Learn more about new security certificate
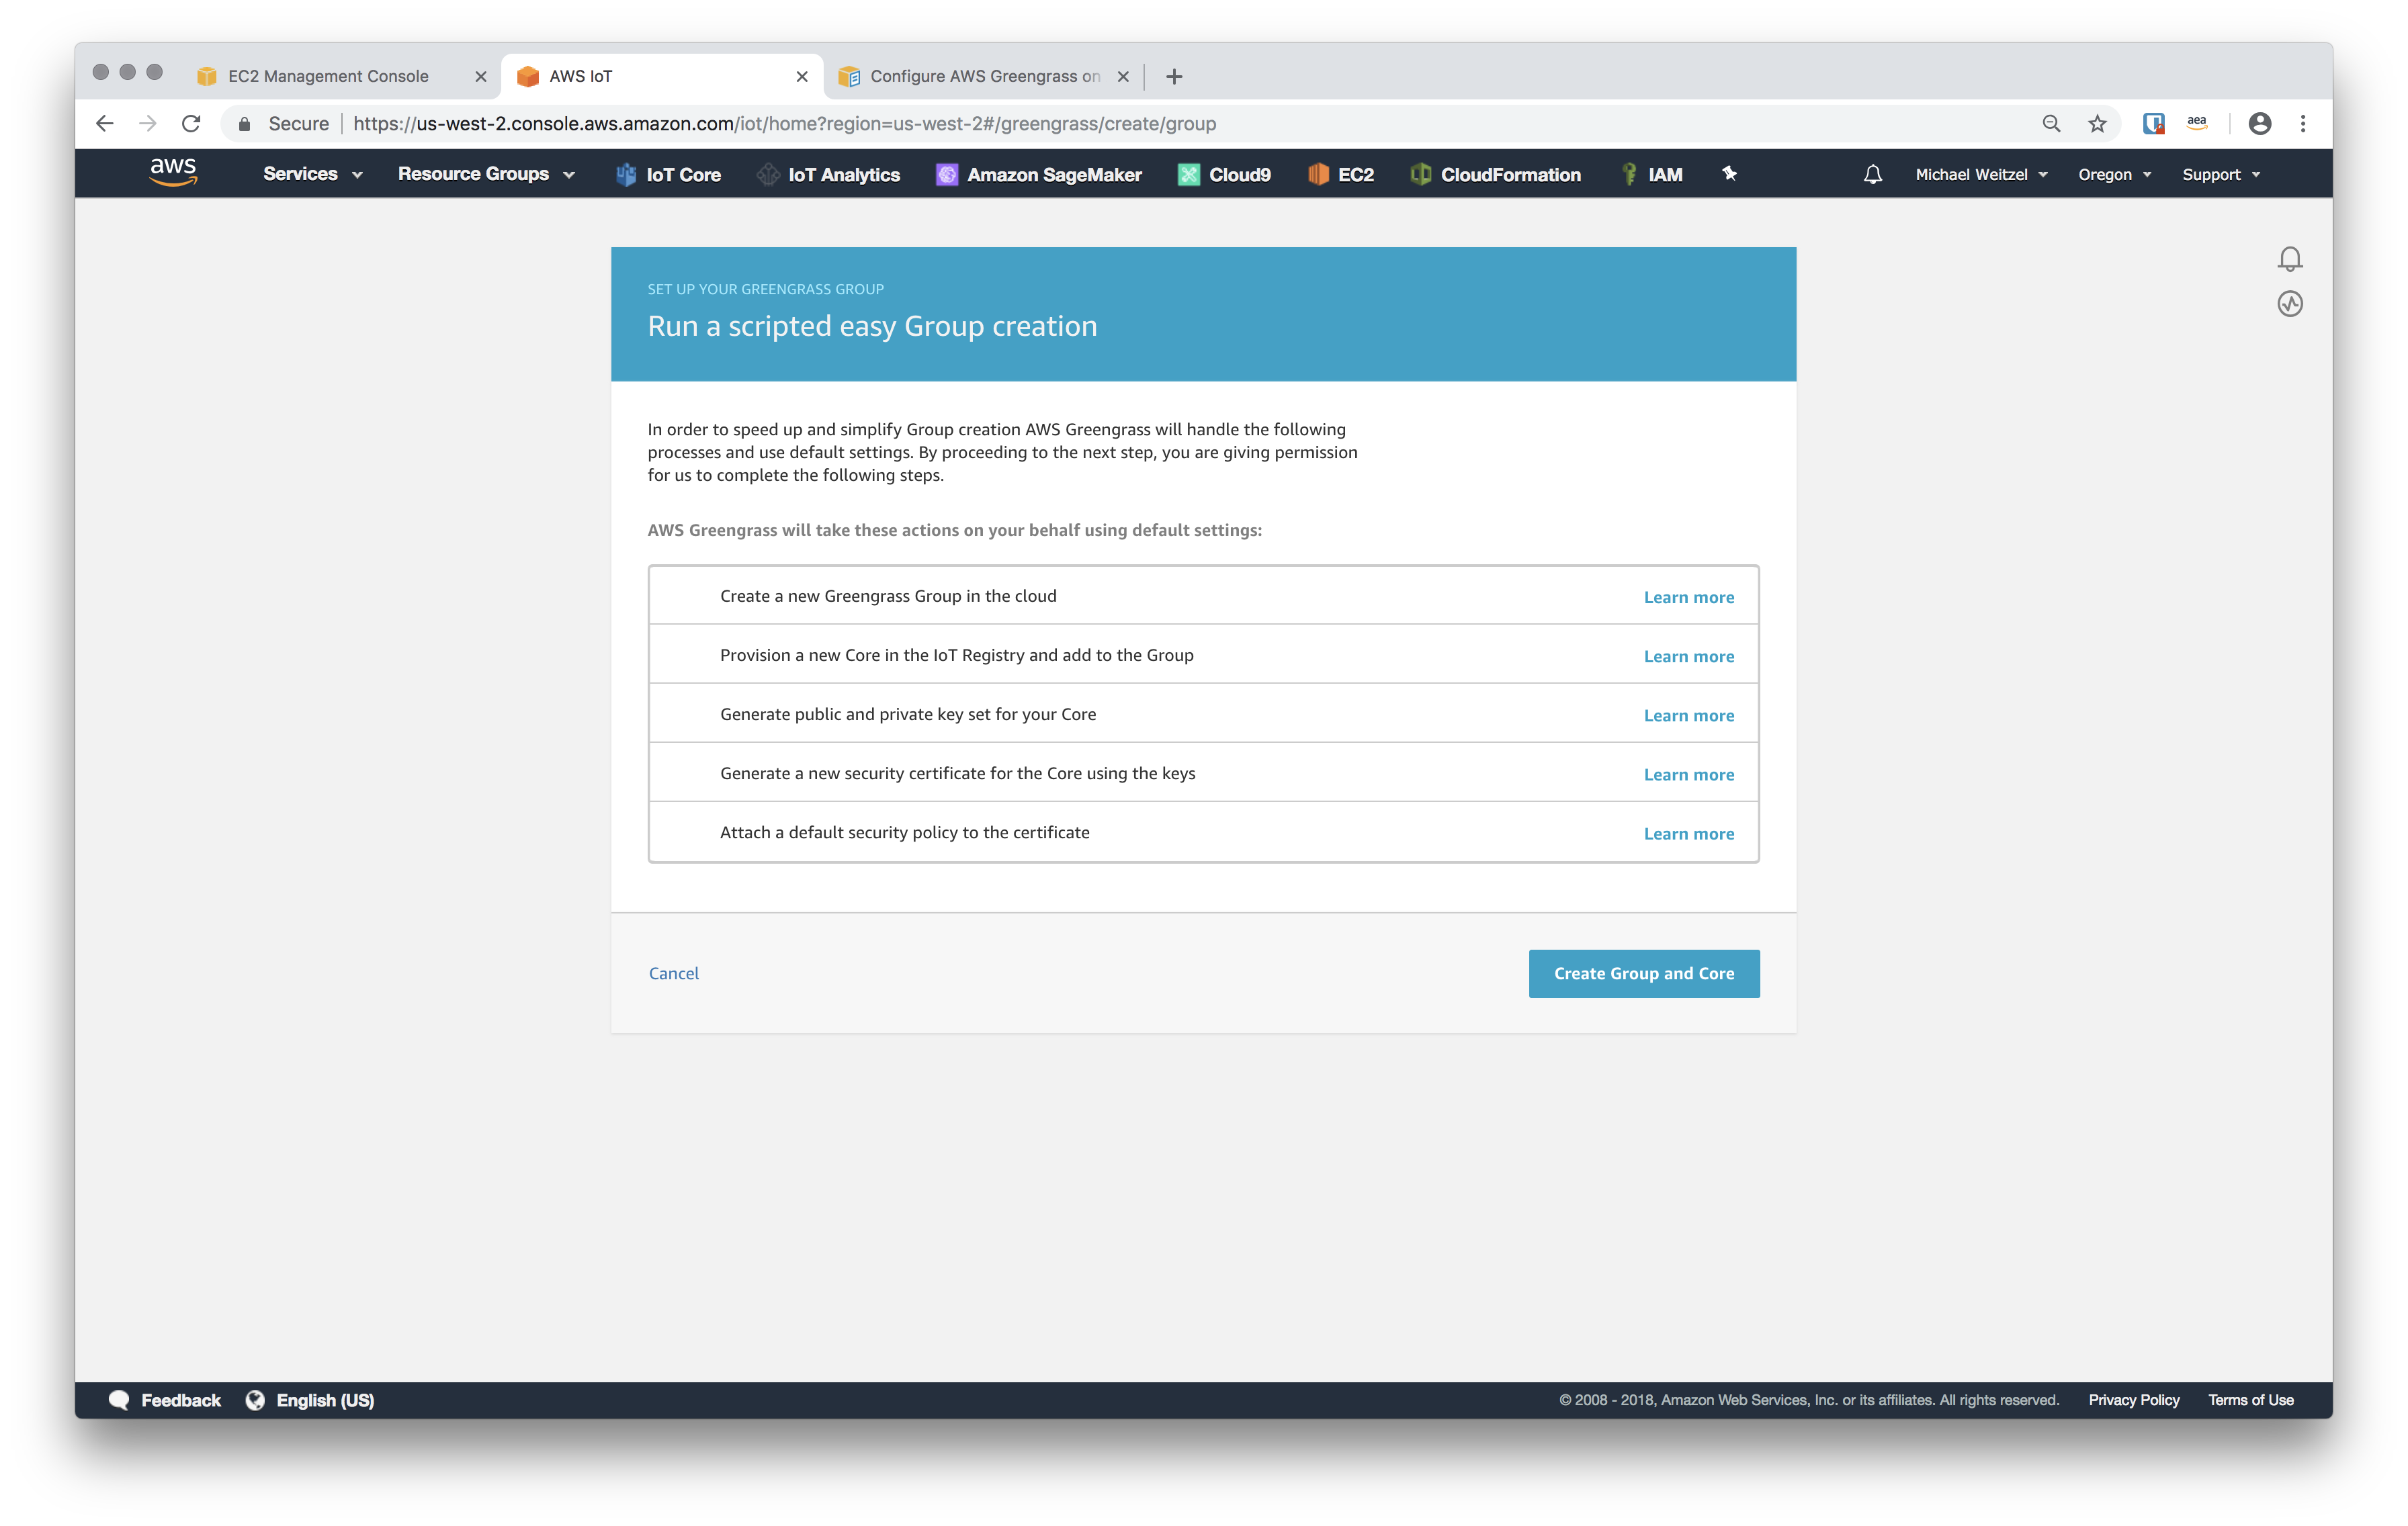 pos(1688,774)
